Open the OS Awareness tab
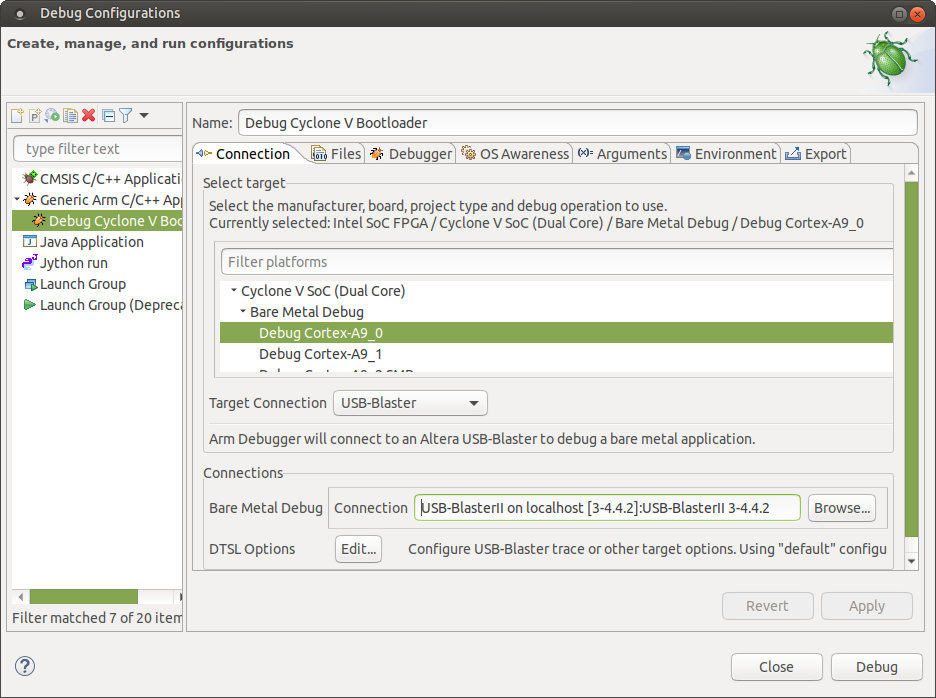 [x=515, y=153]
